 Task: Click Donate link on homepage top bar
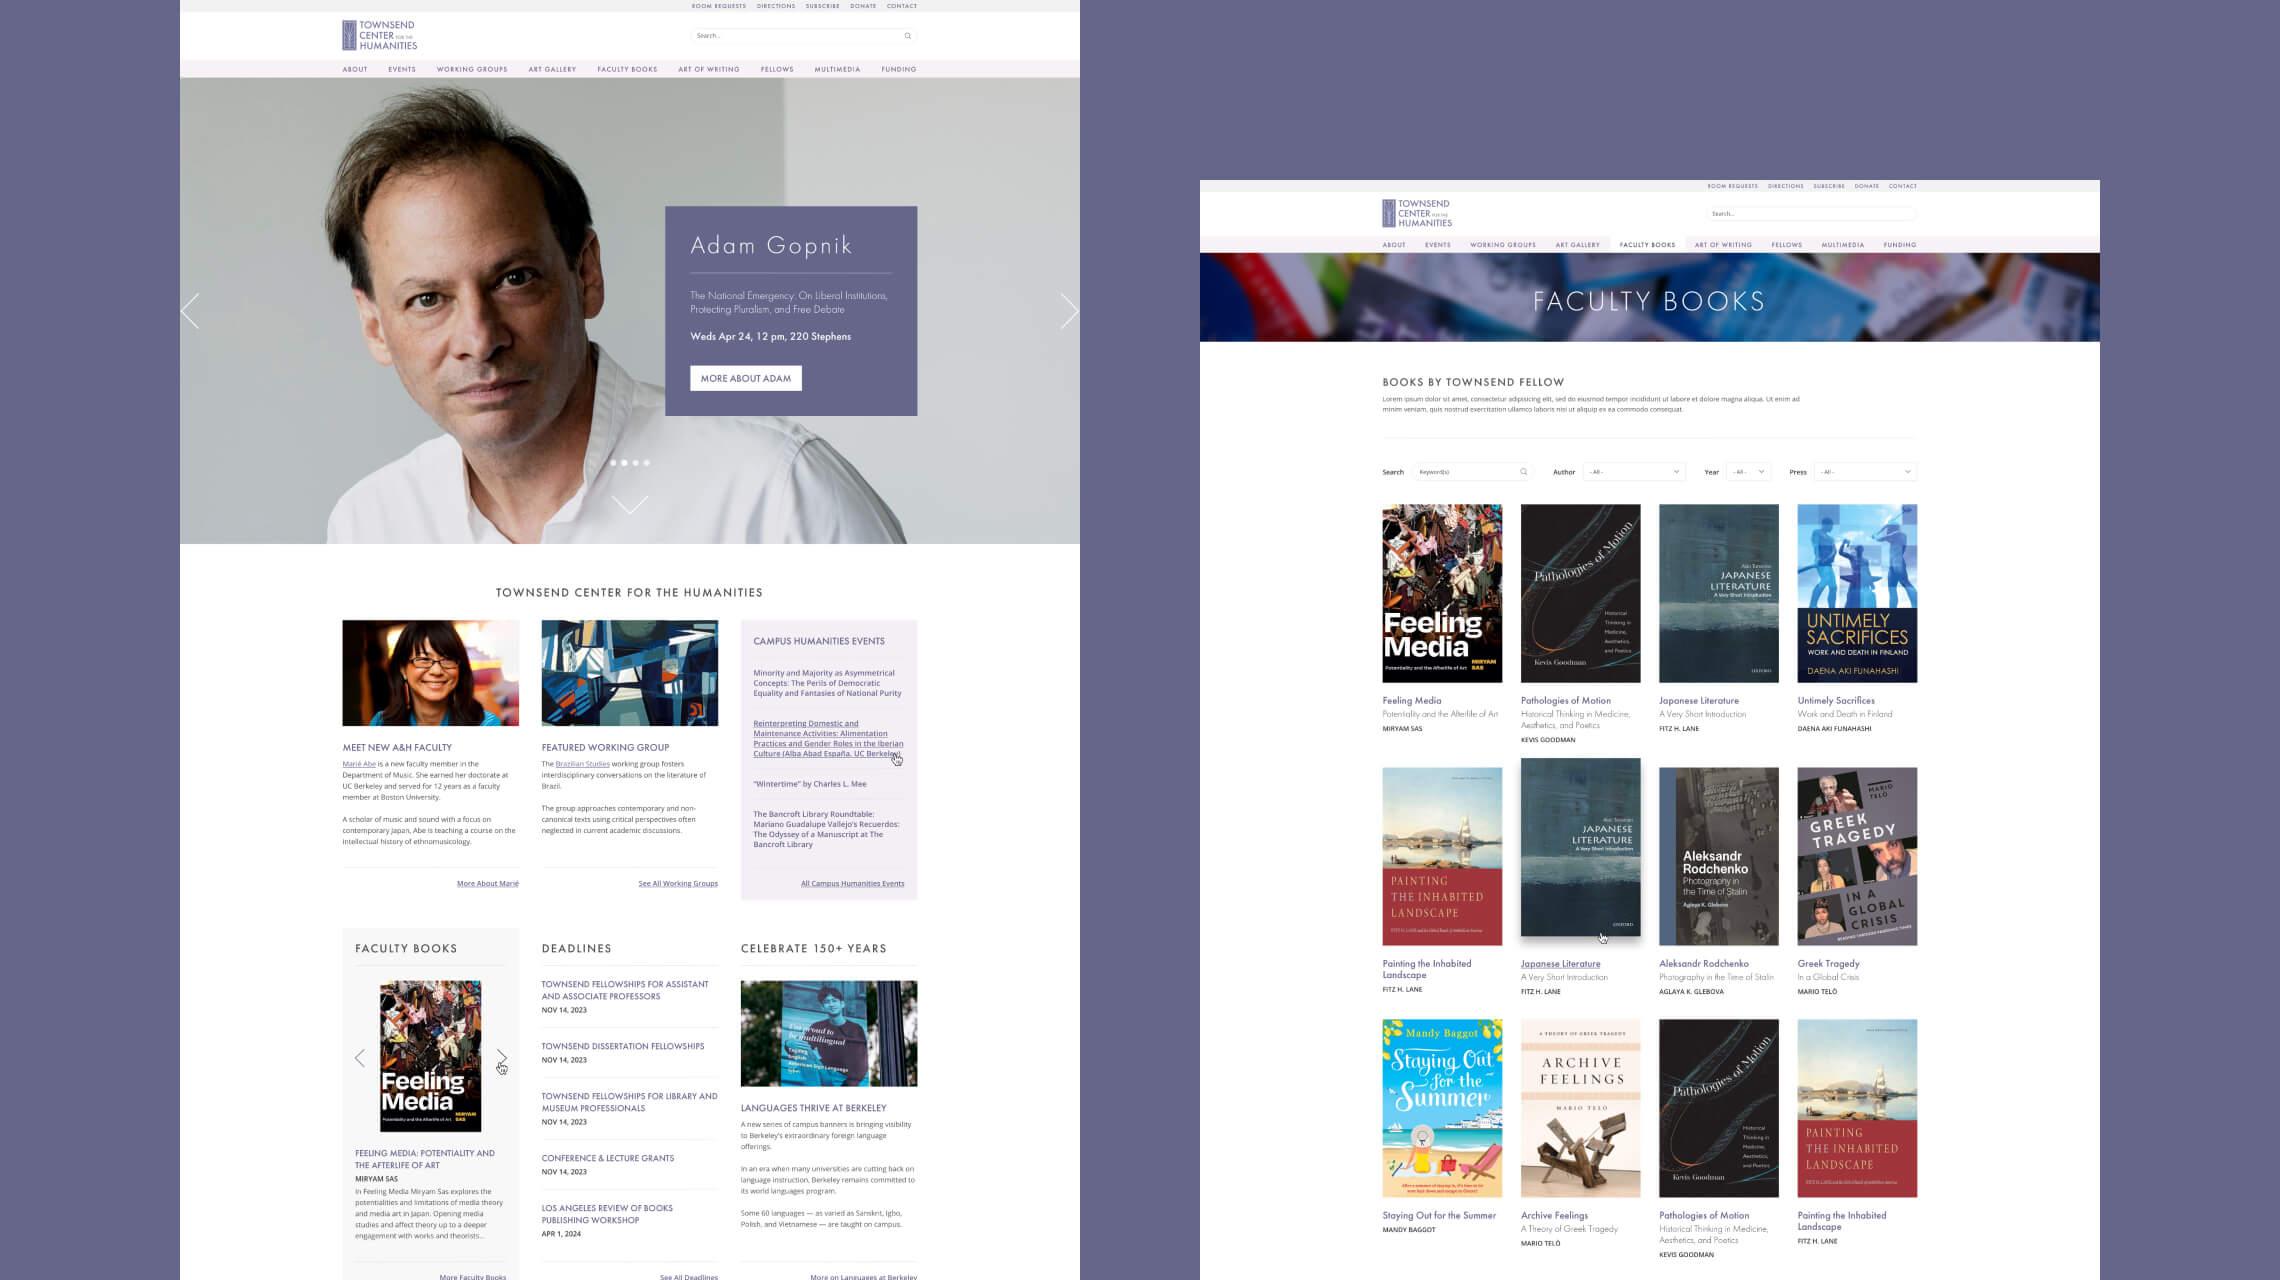click(x=863, y=6)
